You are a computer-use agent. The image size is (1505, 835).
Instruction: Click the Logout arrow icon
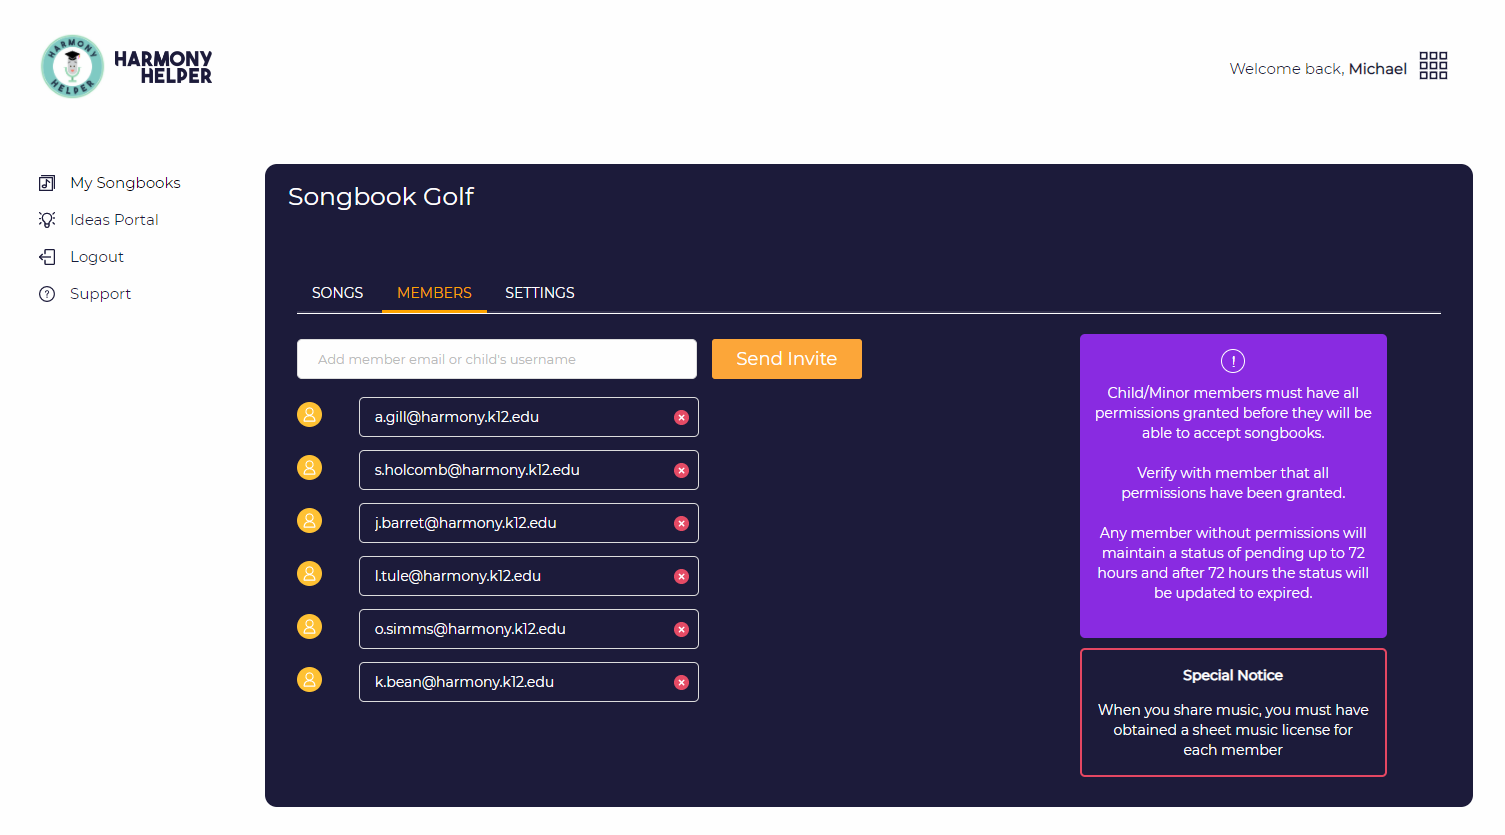click(47, 257)
